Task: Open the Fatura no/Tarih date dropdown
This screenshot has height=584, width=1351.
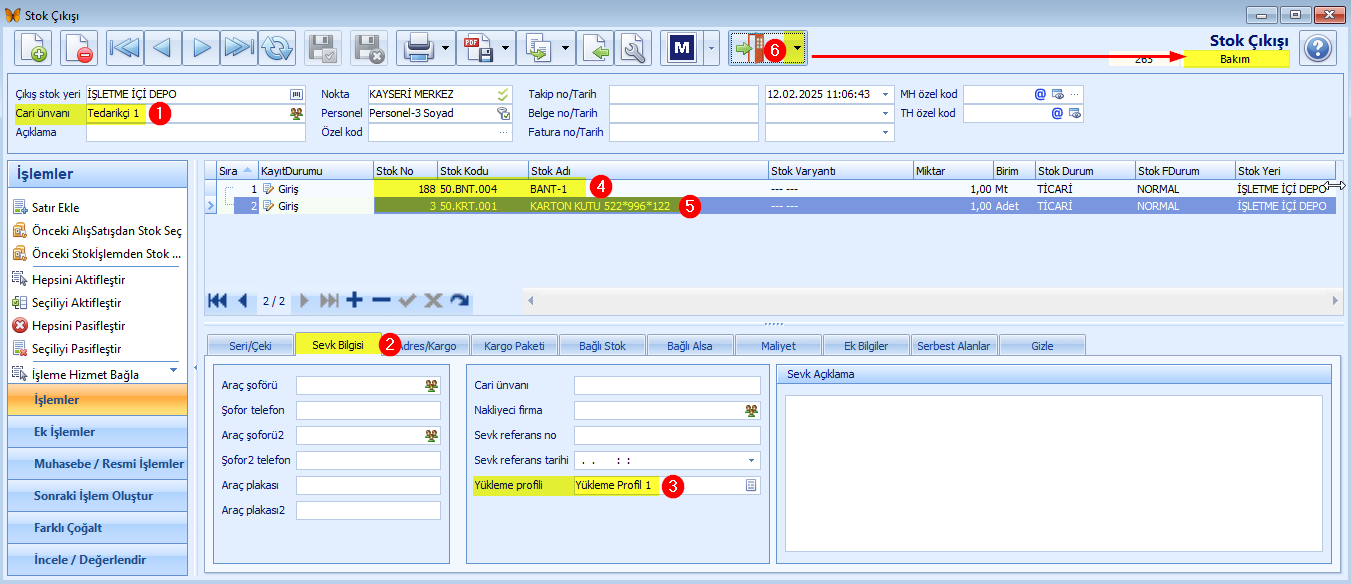Action: point(886,132)
